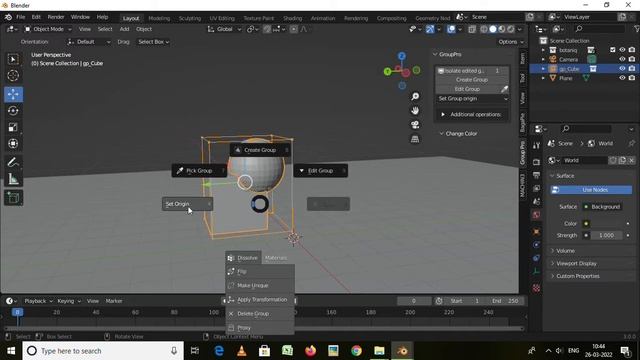Open the Default orientation dropdown

click(x=89, y=42)
